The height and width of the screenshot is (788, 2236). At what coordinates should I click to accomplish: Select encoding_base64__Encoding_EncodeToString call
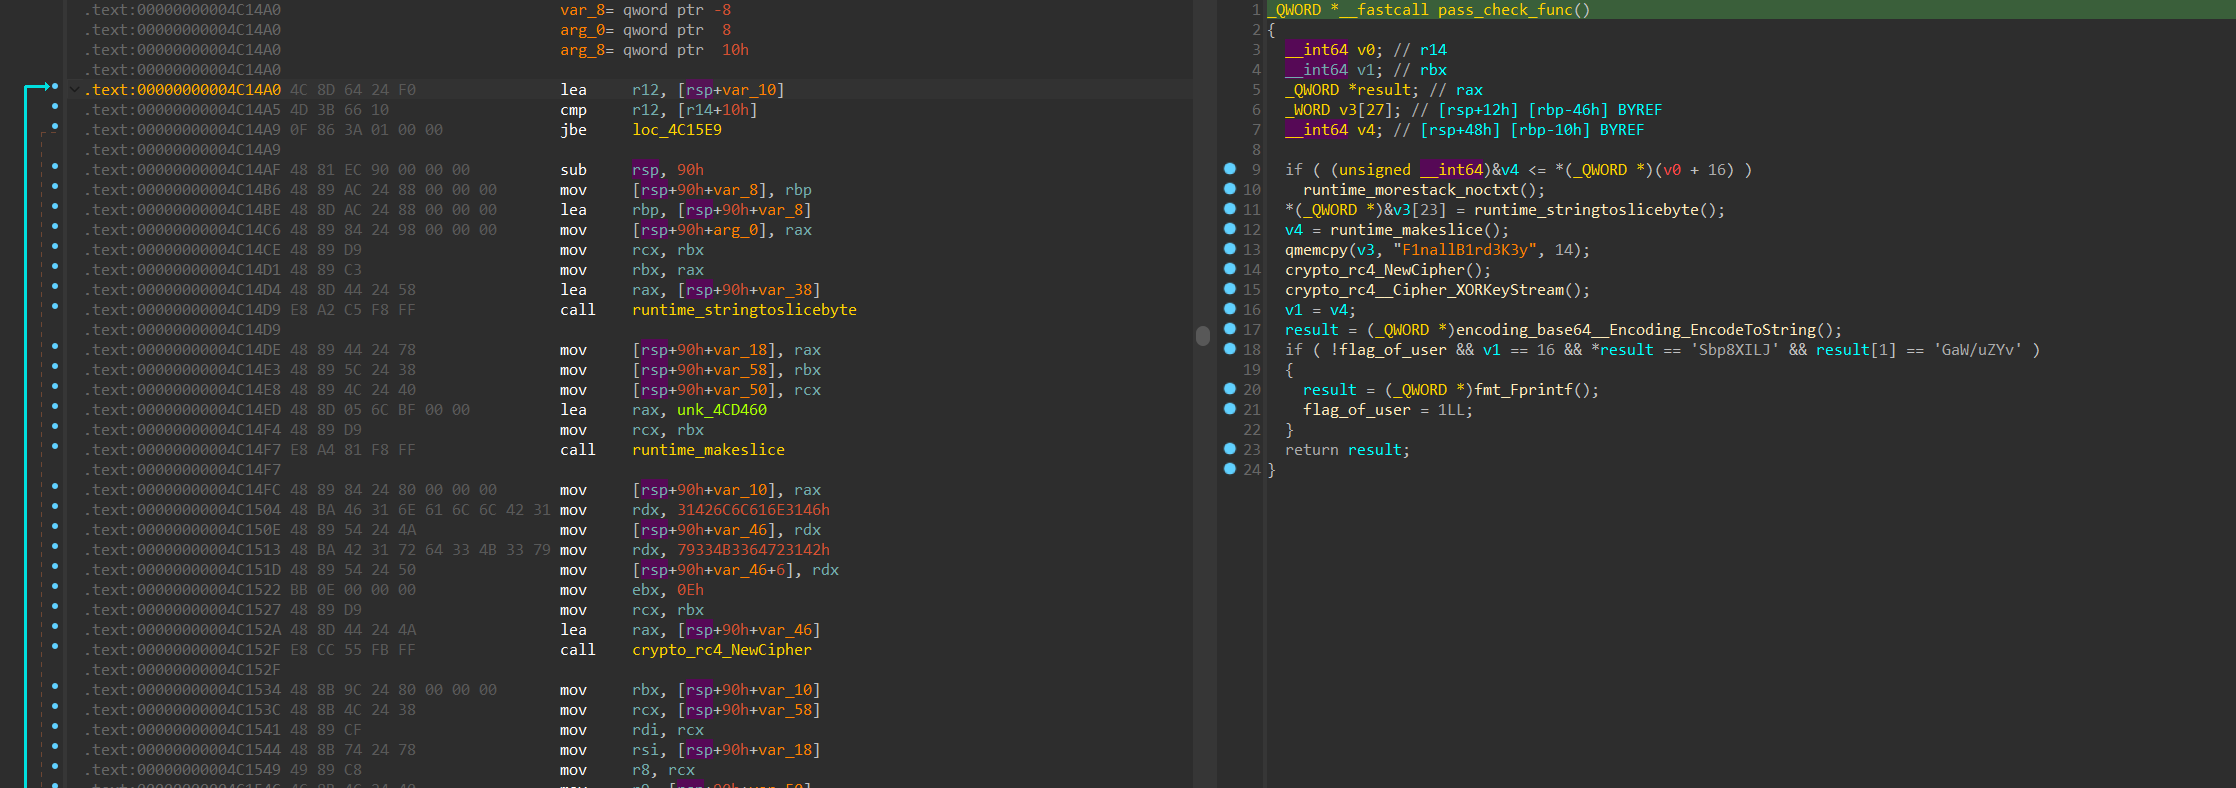tap(1635, 330)
